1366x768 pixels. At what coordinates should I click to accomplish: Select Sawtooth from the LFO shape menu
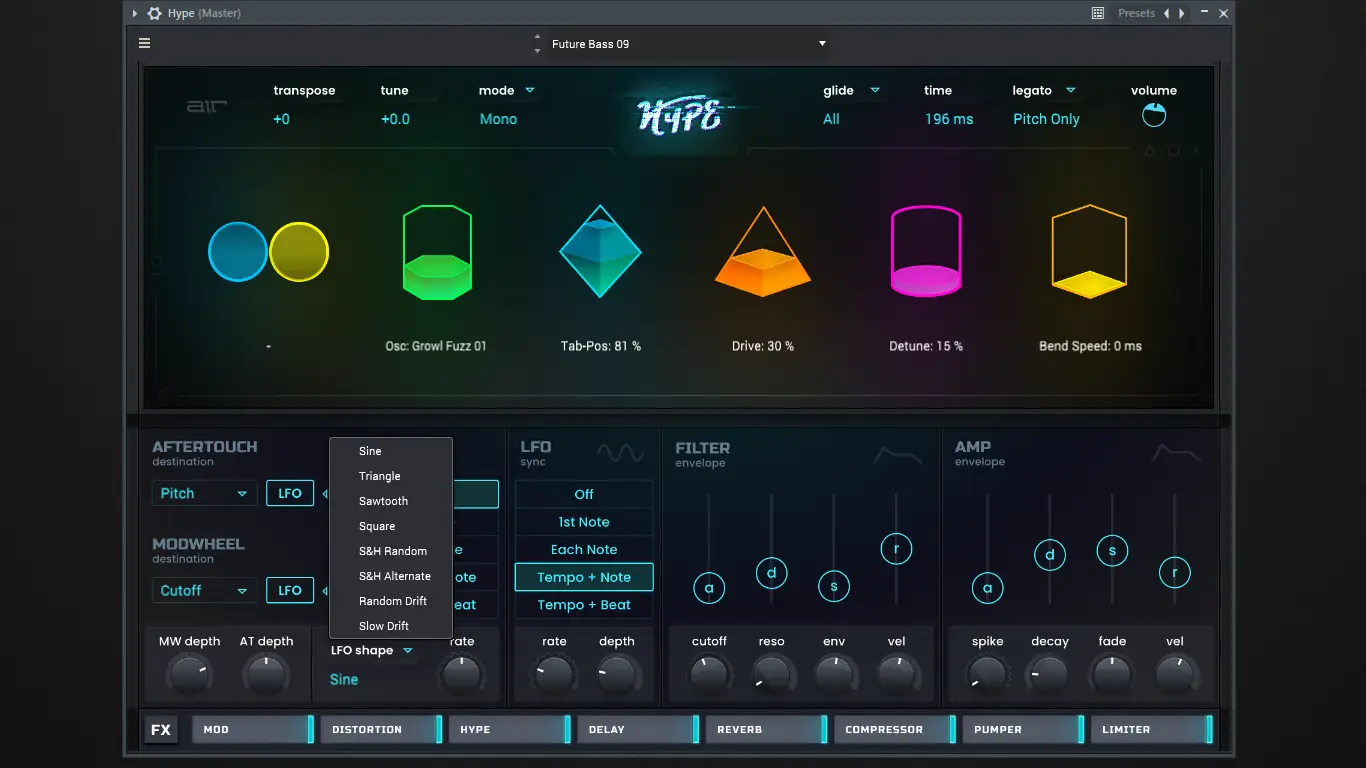384,501
